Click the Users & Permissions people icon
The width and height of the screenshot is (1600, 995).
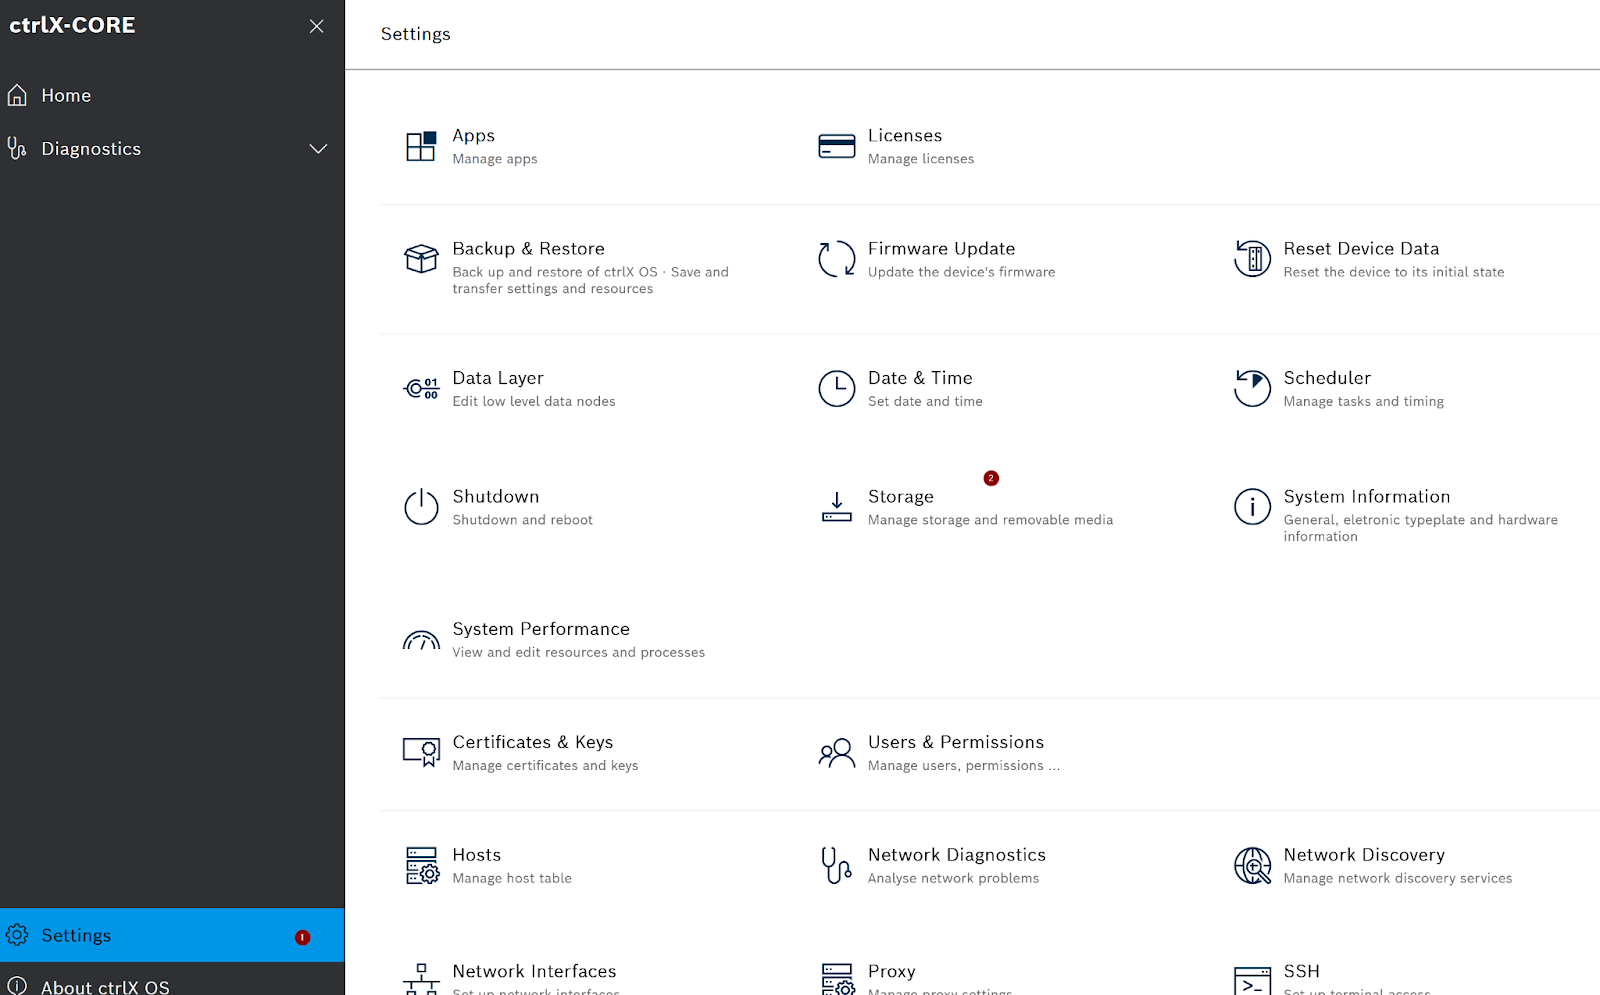click(837, 752)
